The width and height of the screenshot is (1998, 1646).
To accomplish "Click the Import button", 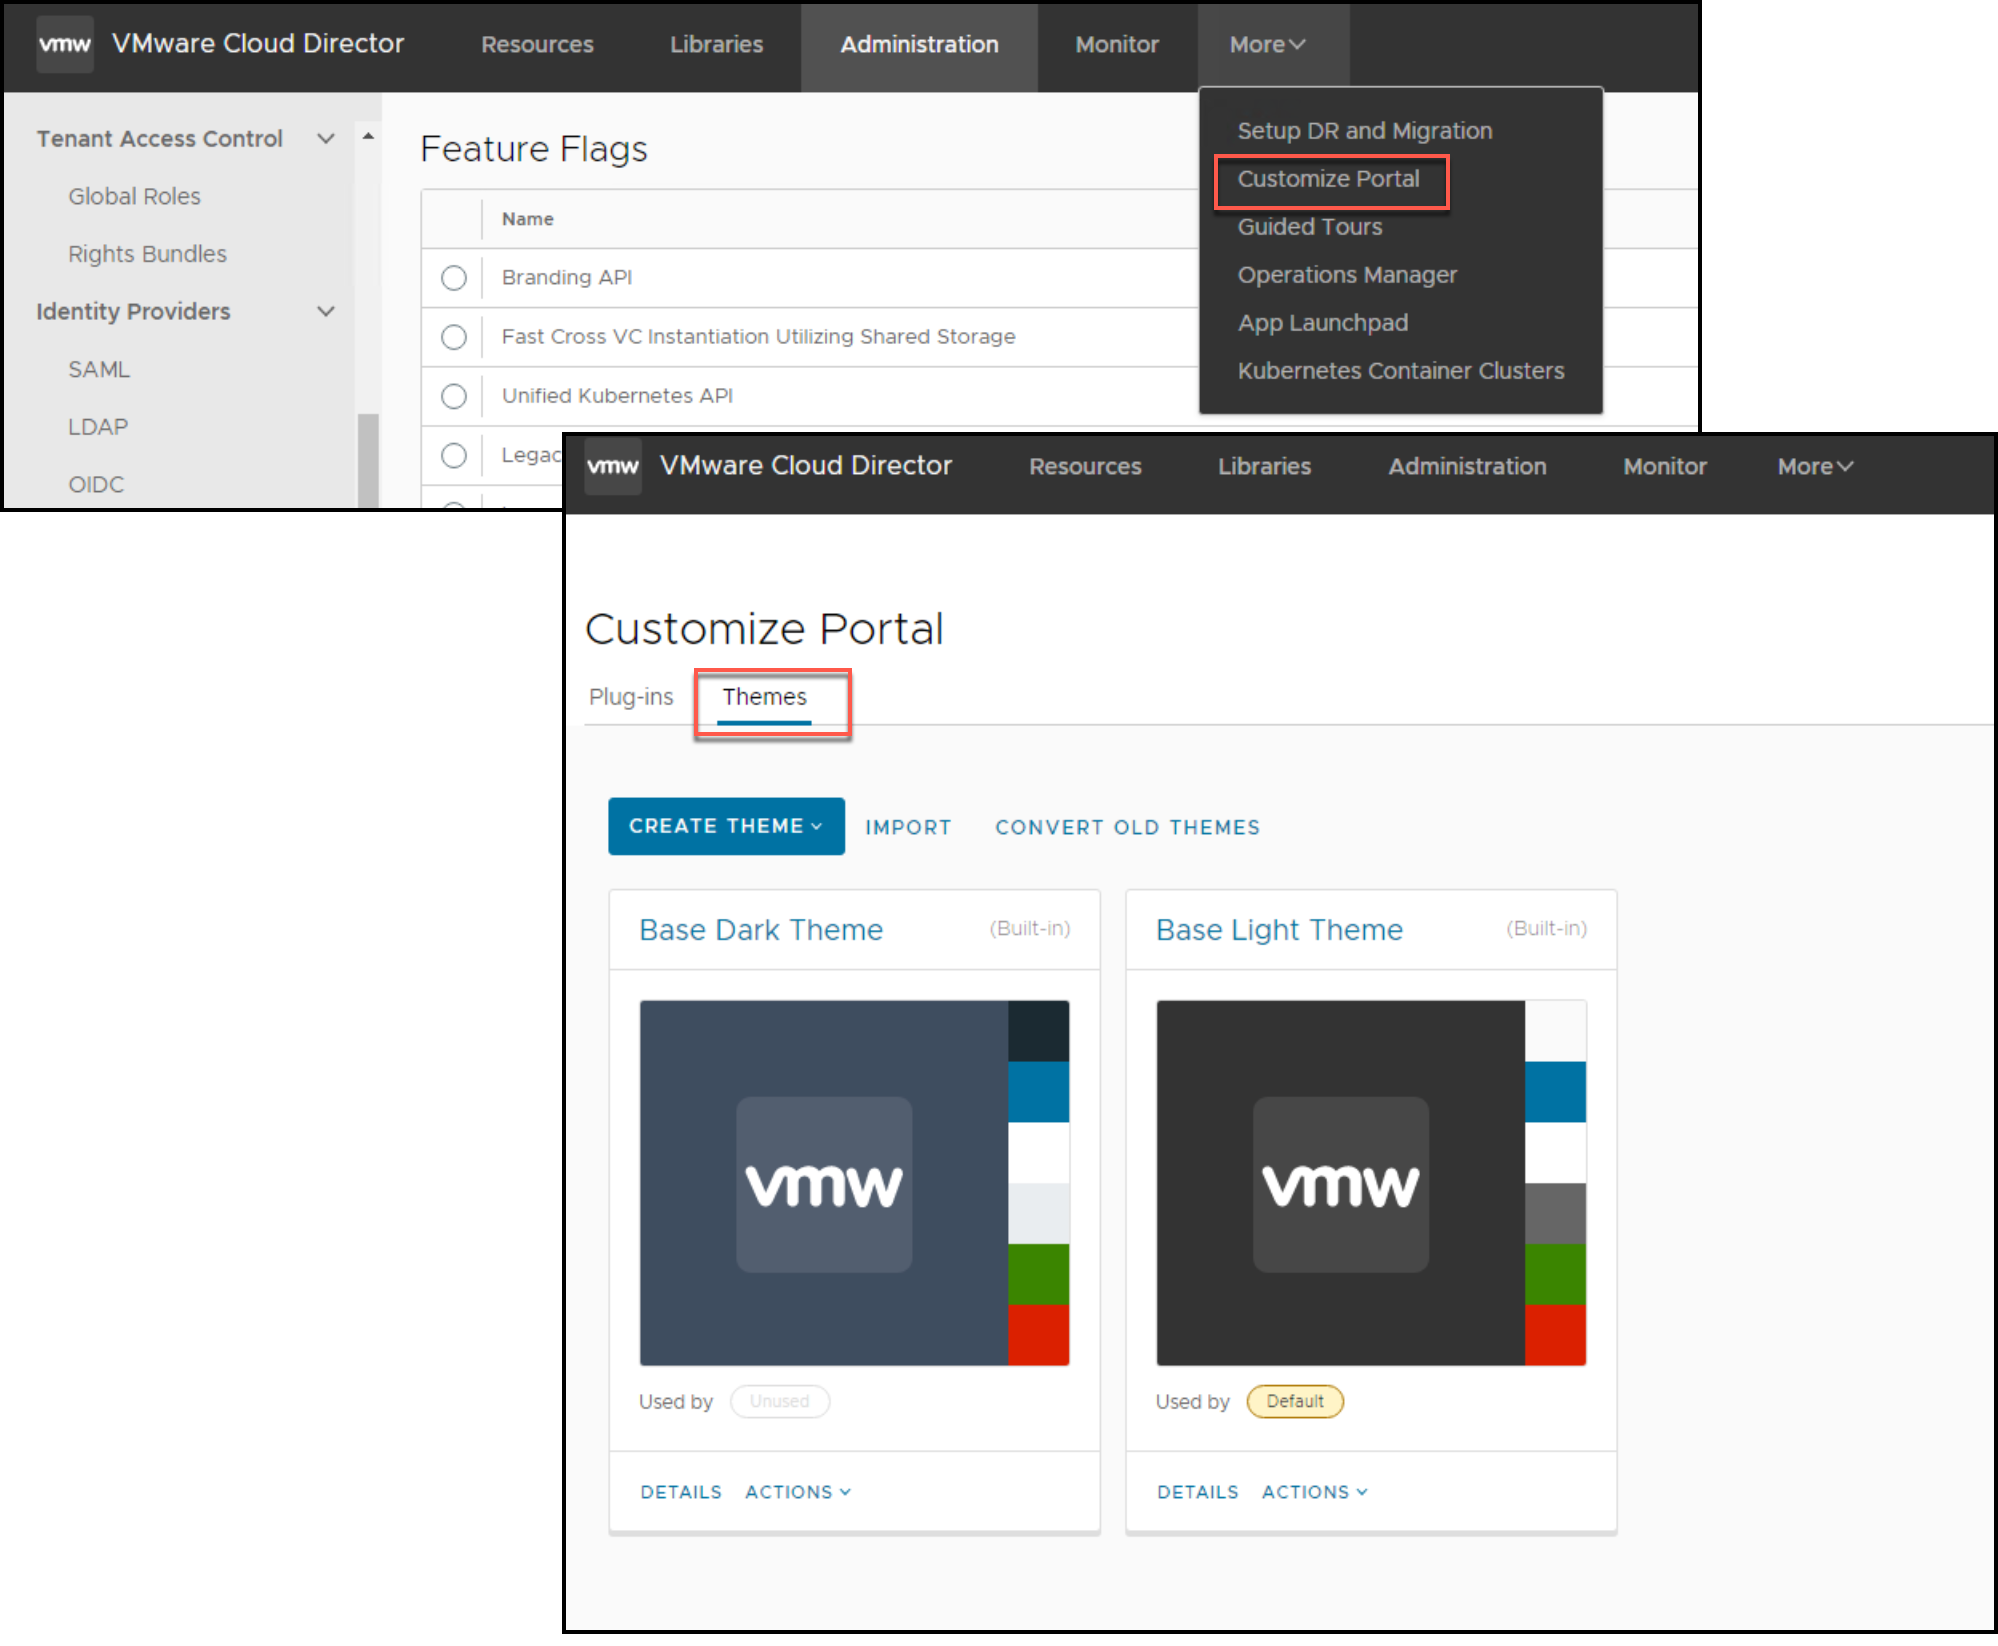I will pos(908,827).
